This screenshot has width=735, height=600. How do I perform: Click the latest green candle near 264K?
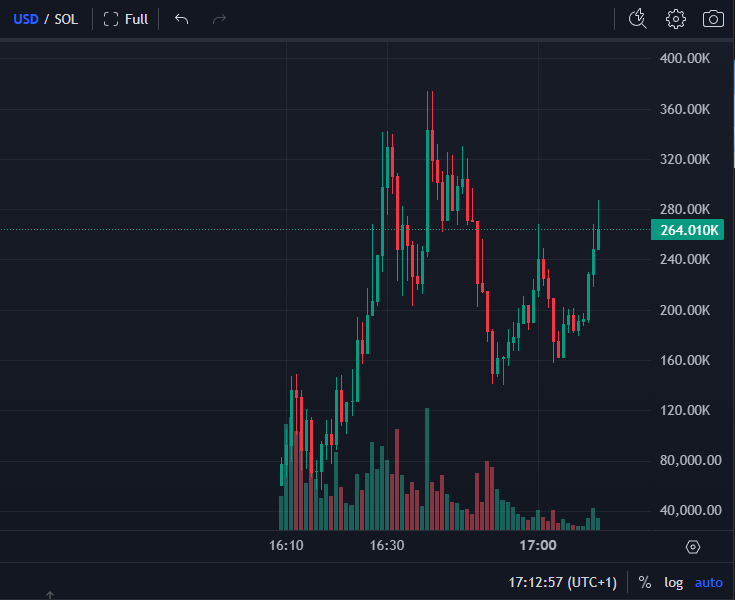point(598,239)
